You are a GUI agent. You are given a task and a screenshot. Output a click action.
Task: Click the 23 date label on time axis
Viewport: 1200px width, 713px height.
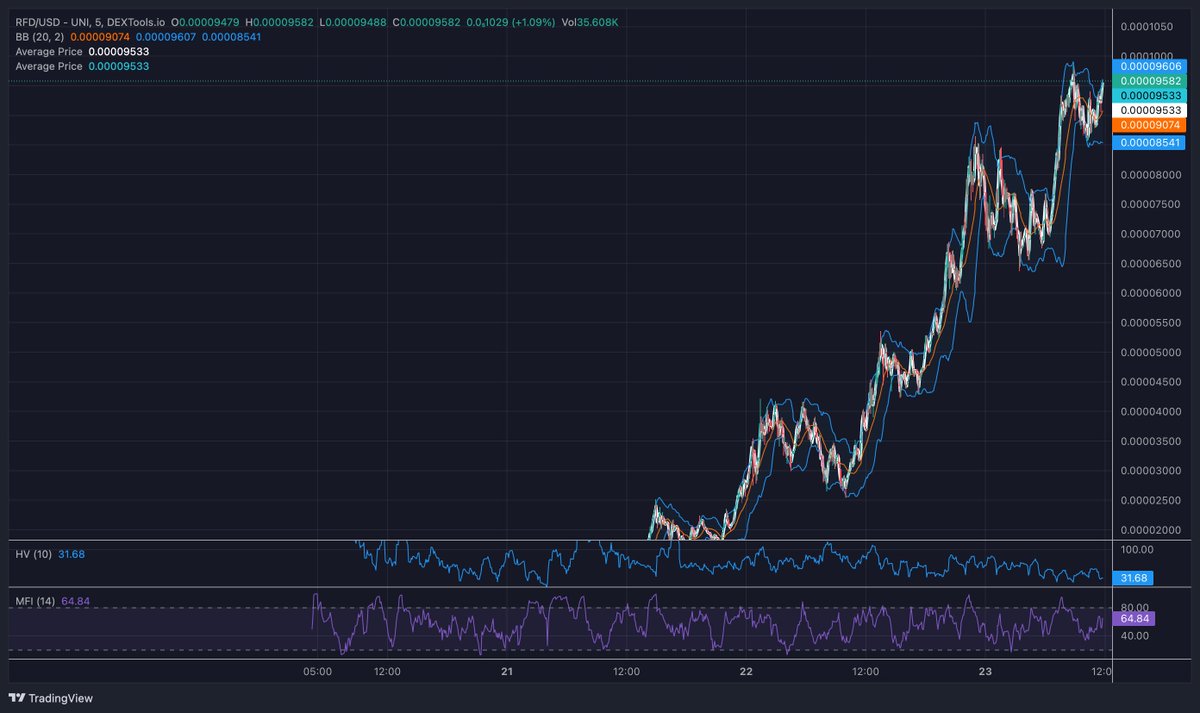(x=985, y=672)
